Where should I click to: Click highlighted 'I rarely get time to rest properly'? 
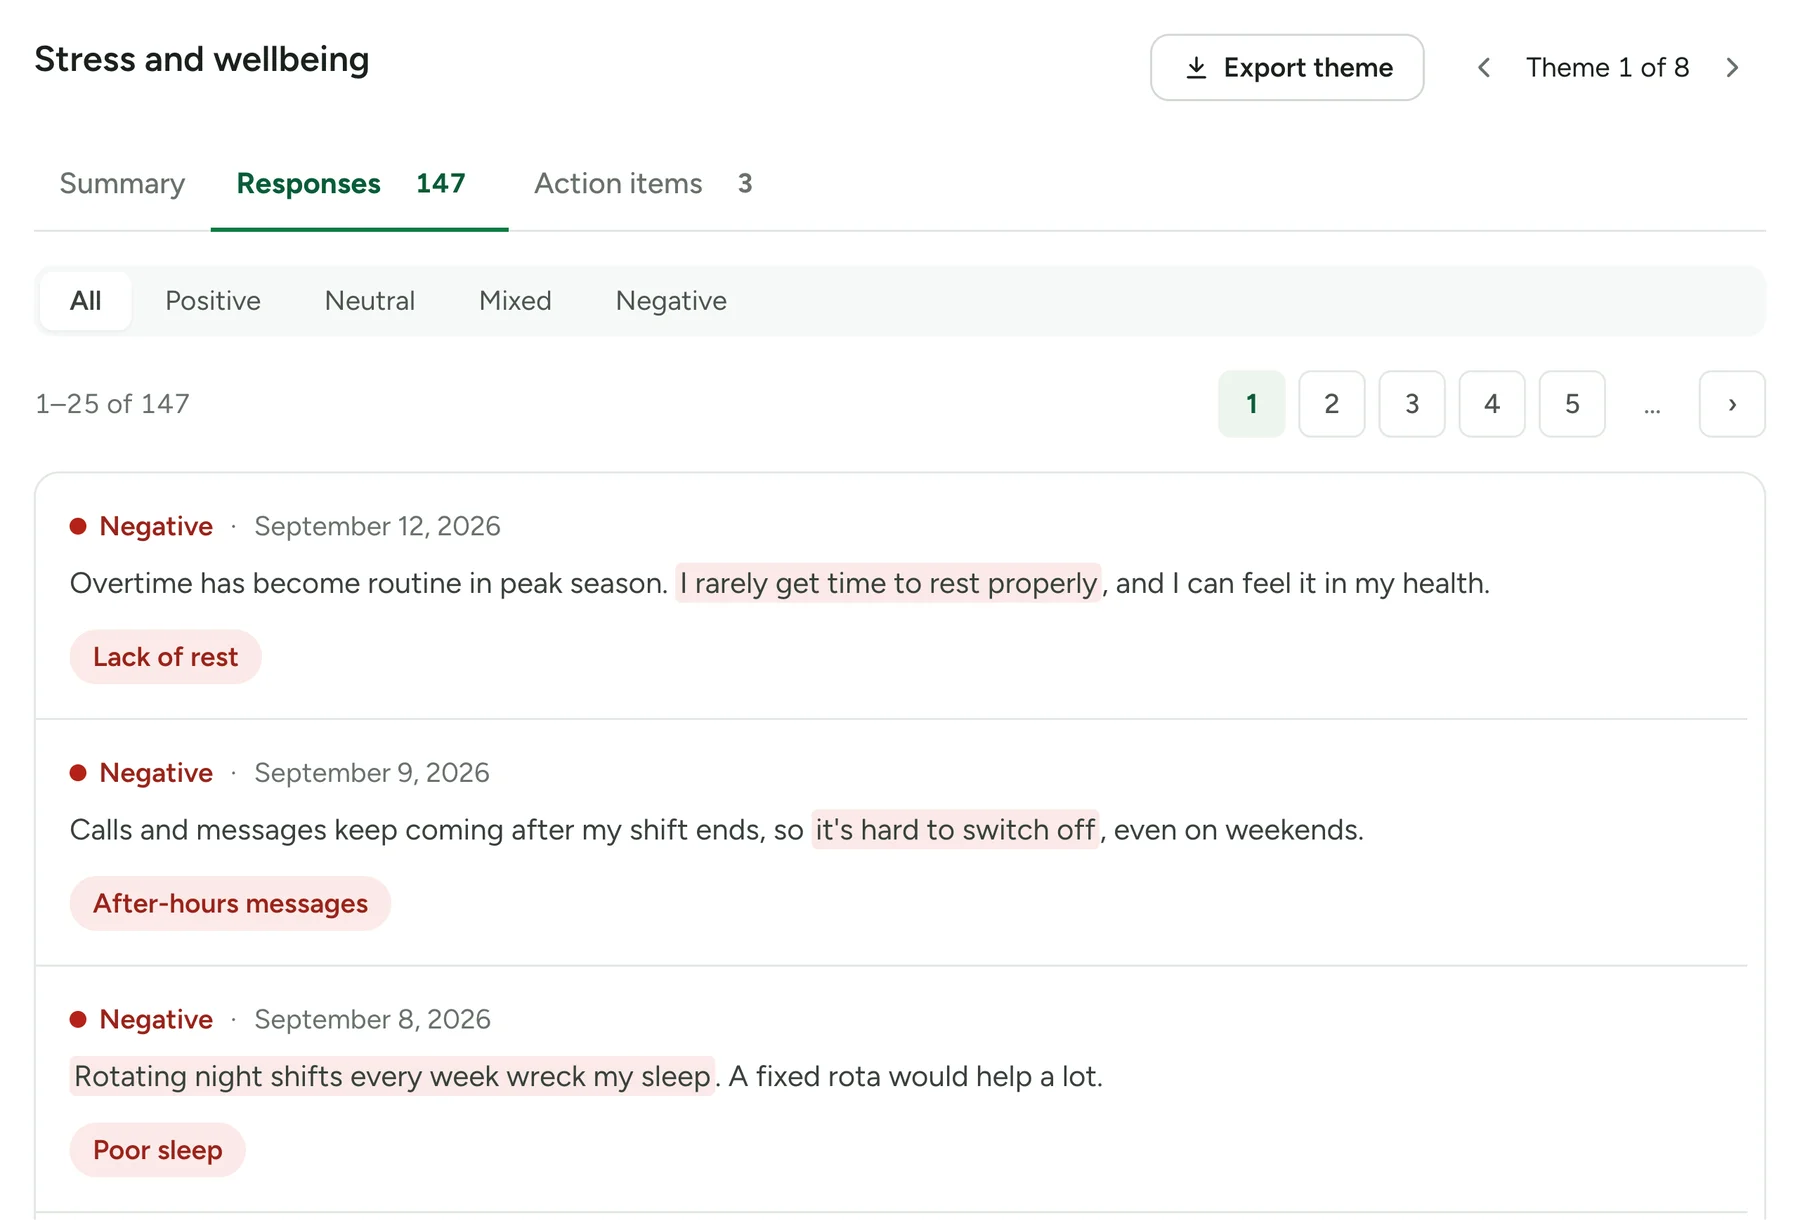[x=888, y=583]
